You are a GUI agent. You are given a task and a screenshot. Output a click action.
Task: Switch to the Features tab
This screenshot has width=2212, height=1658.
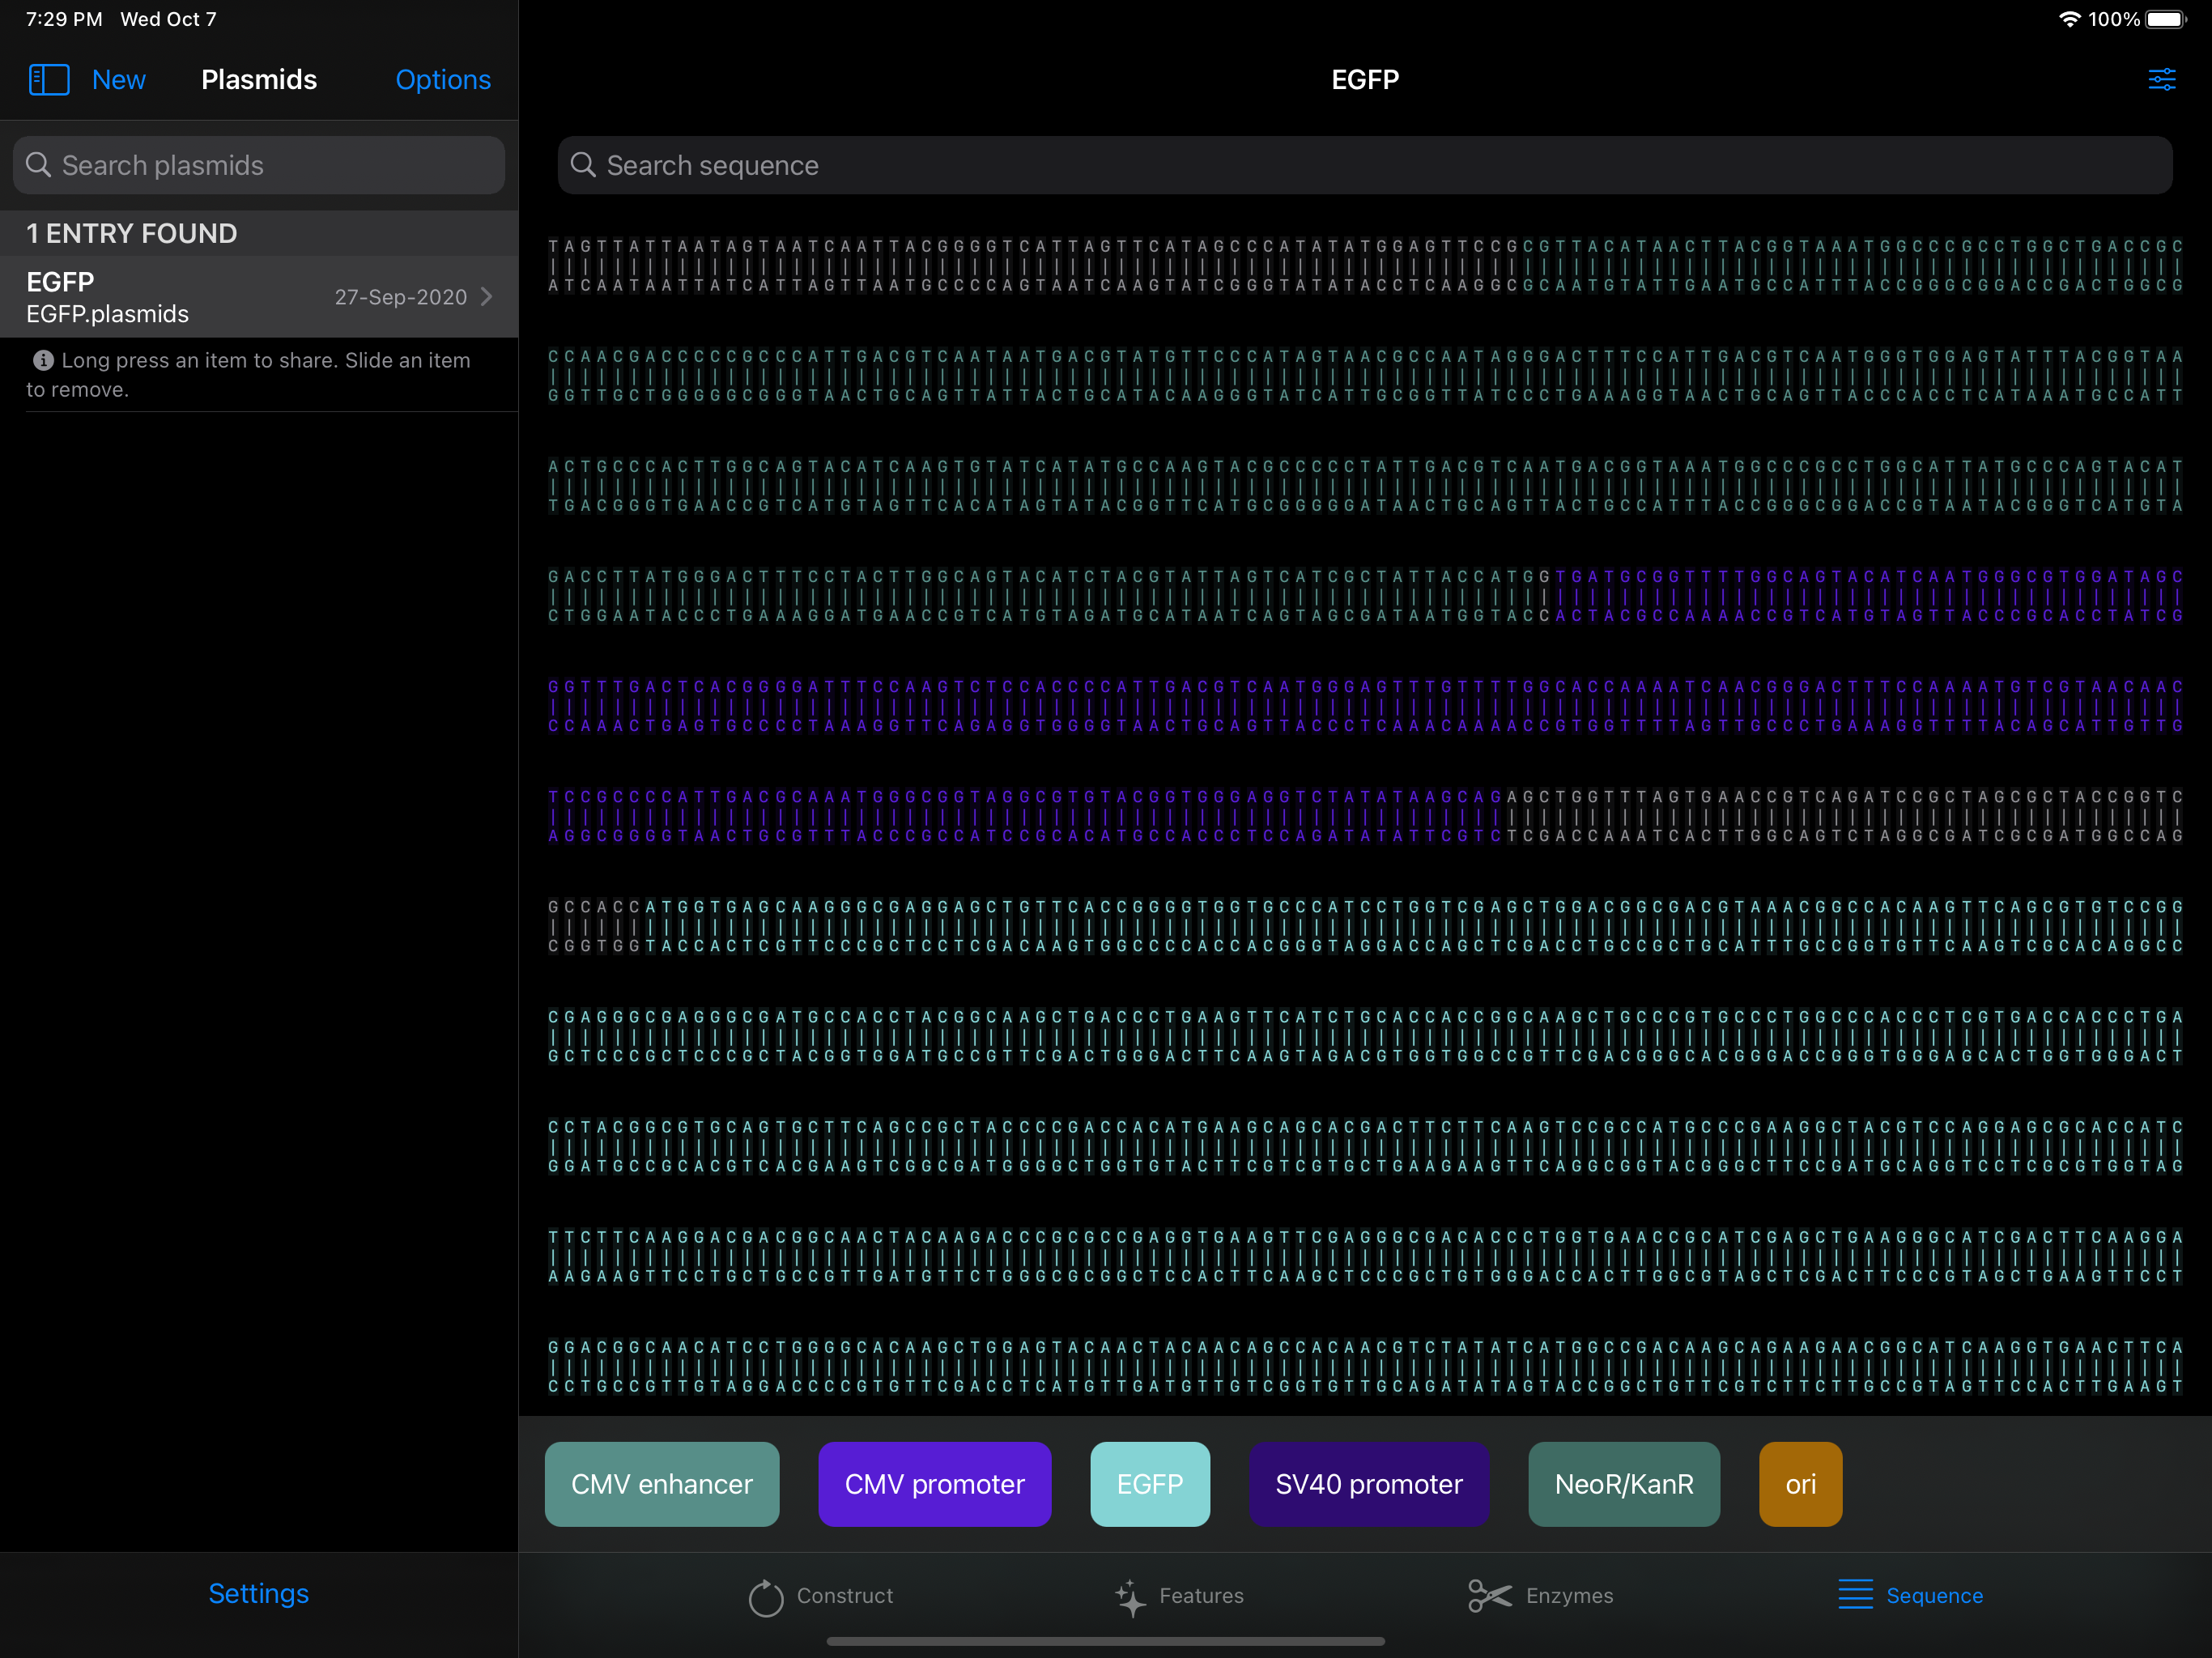(x=1200, y=1596)
